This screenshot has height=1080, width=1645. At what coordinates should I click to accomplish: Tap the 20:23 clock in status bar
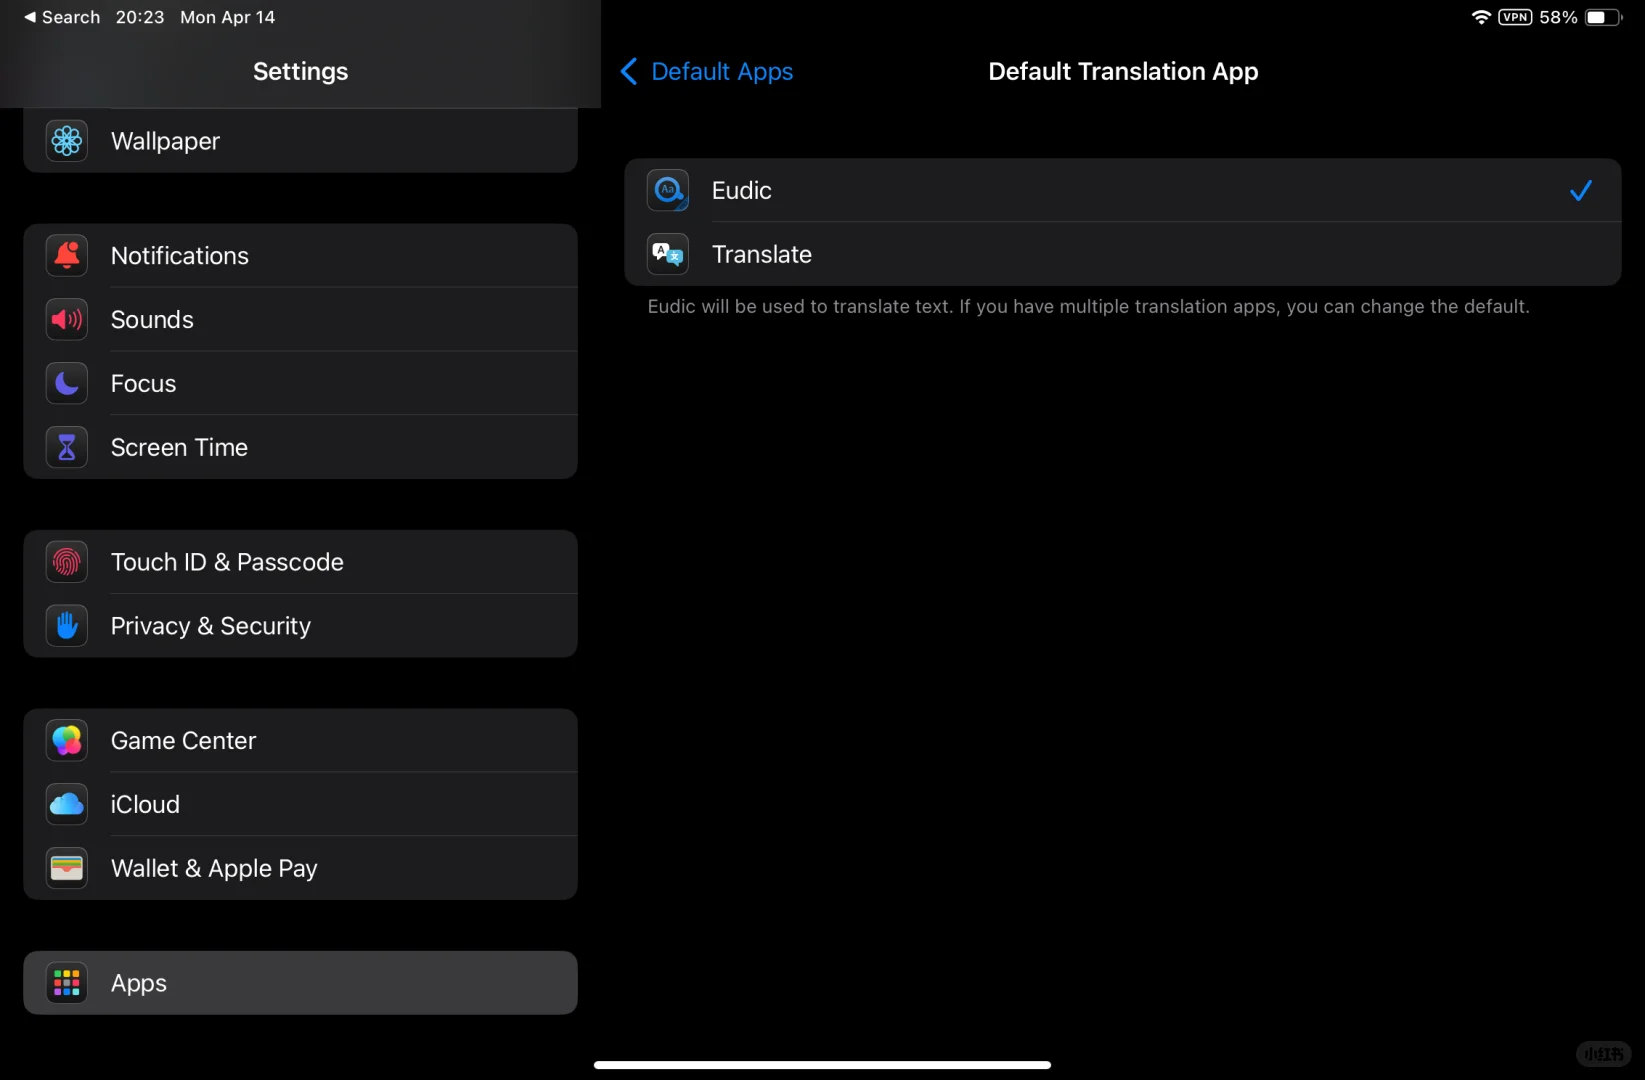[140, 17]
